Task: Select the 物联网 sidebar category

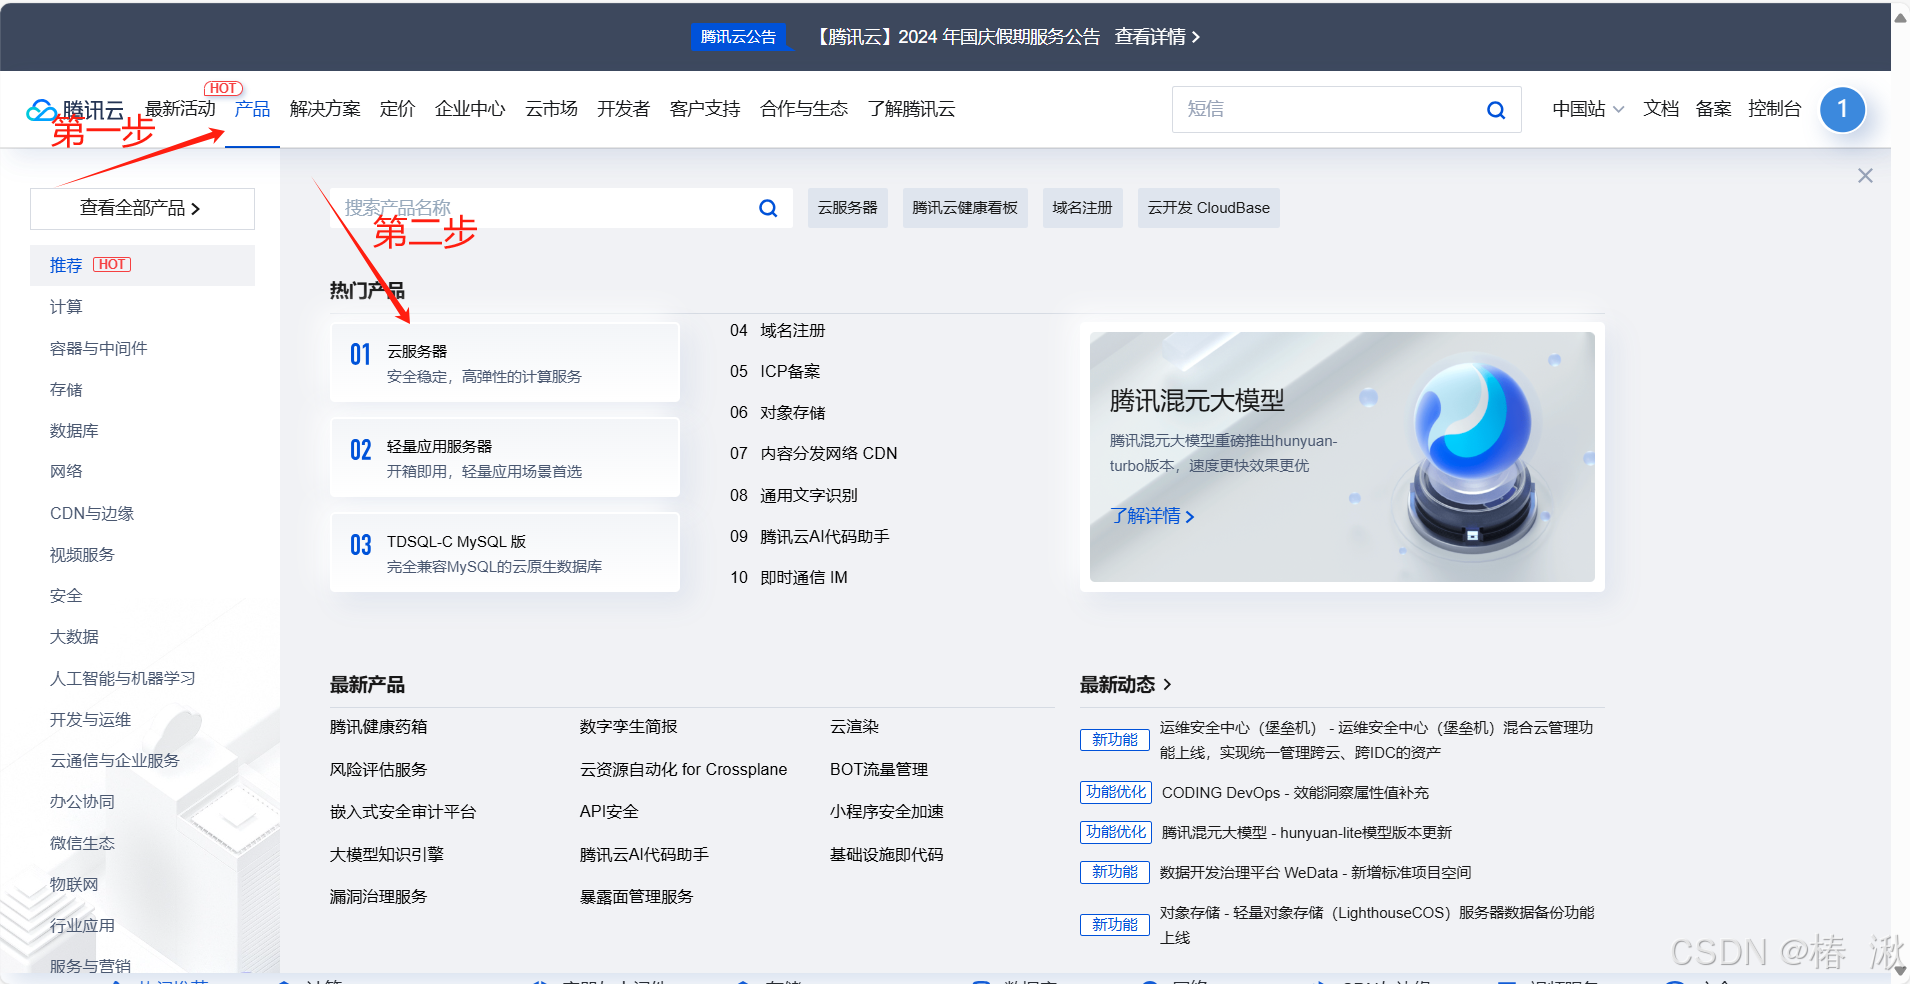Action: pos(74,885)
